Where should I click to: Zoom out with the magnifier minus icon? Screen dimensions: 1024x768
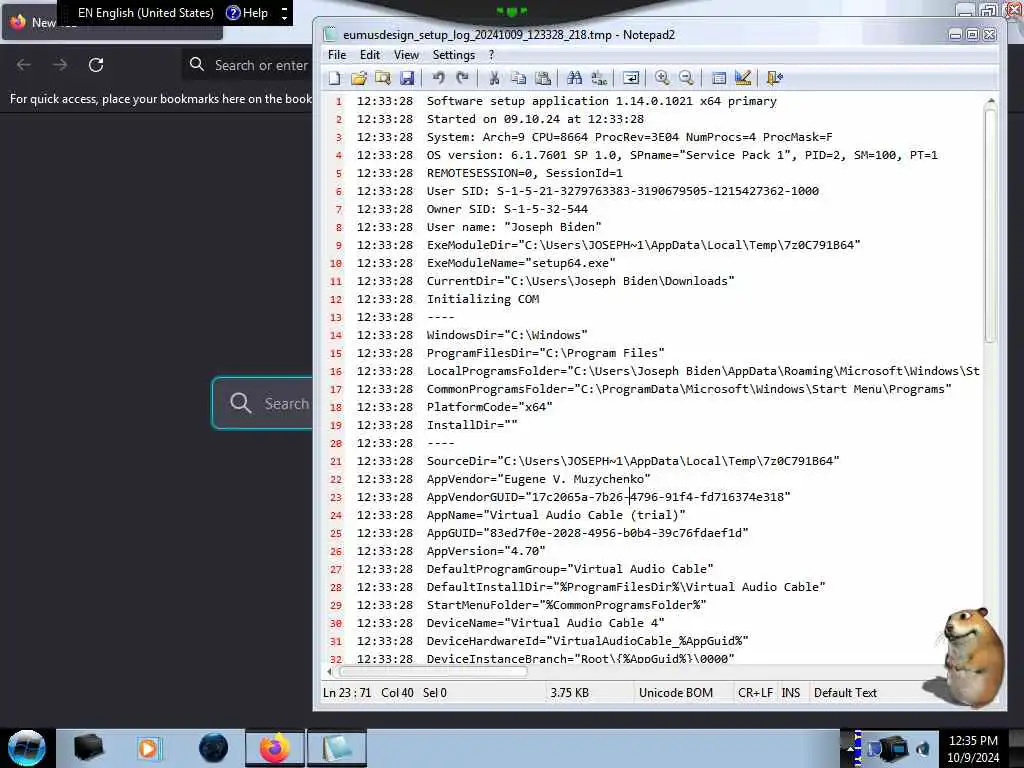click(x=686, y=78)
